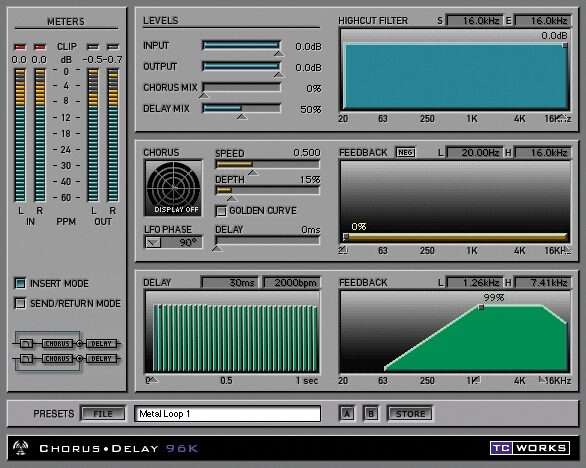Click the Chorus Delay emblem icon
The width and height of the screenshot is (586, 468).
(20, 447)
